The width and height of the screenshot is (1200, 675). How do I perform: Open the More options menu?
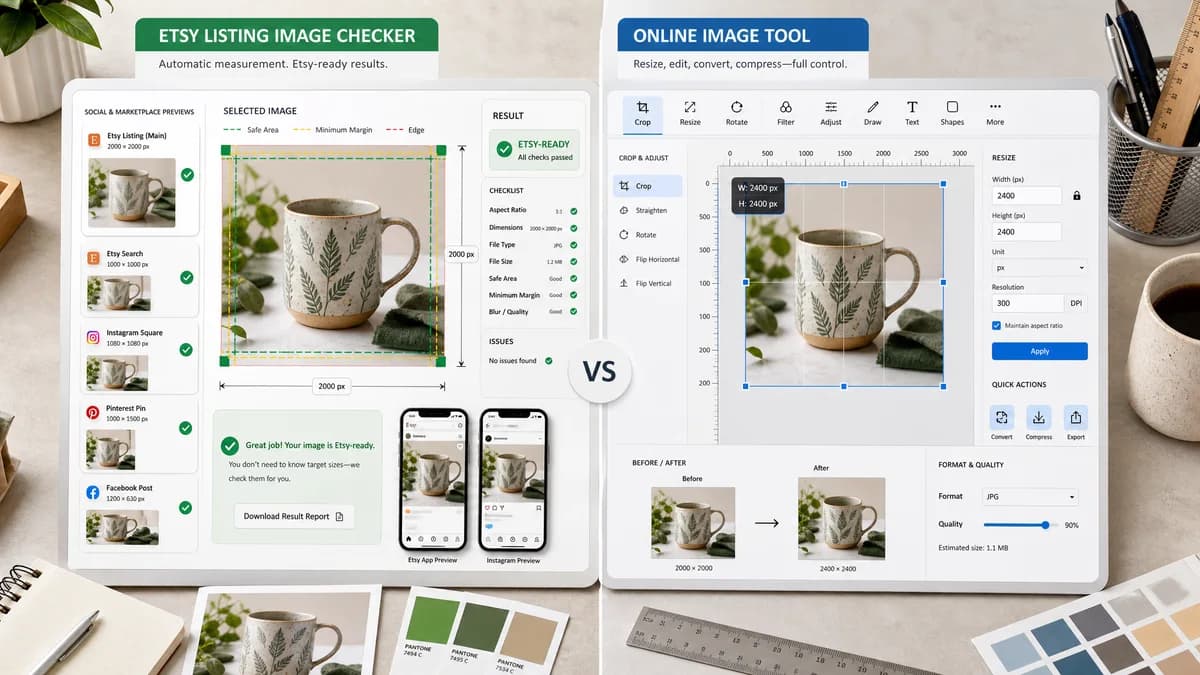point(995,113)
